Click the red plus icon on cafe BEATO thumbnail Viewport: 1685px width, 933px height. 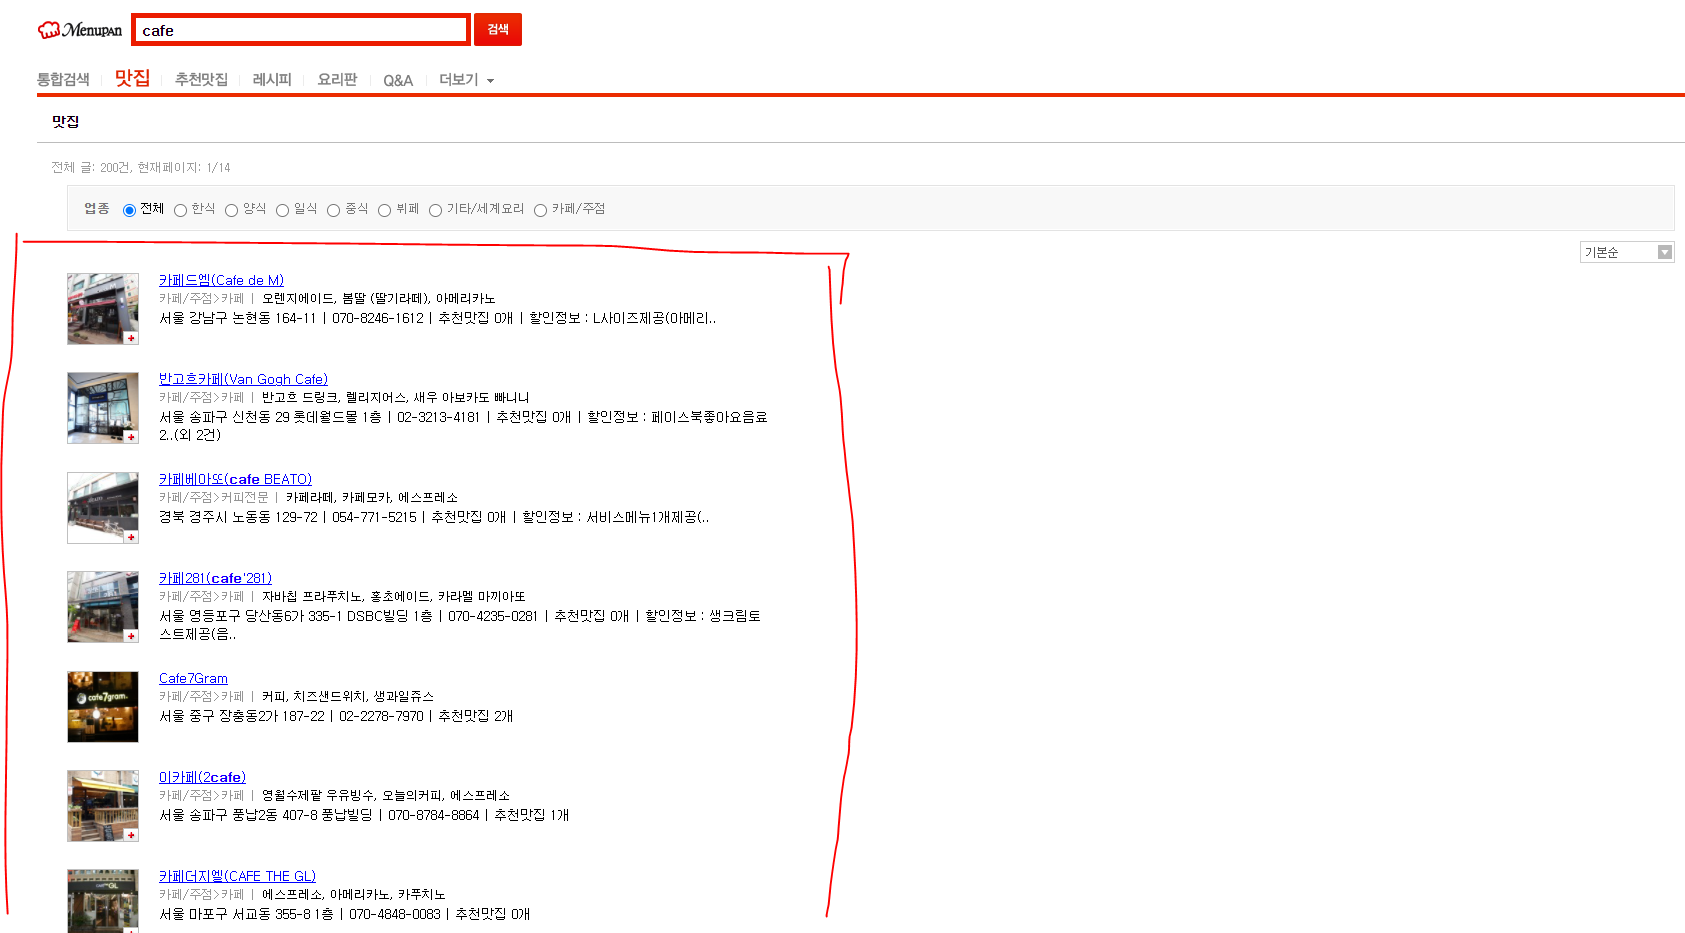click(131, 537)
